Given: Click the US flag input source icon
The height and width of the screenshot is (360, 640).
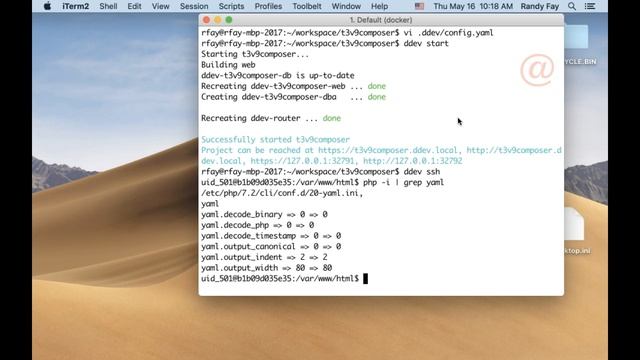Looking at the screenshot, I should pyautogui.click(x=419, y=7).
